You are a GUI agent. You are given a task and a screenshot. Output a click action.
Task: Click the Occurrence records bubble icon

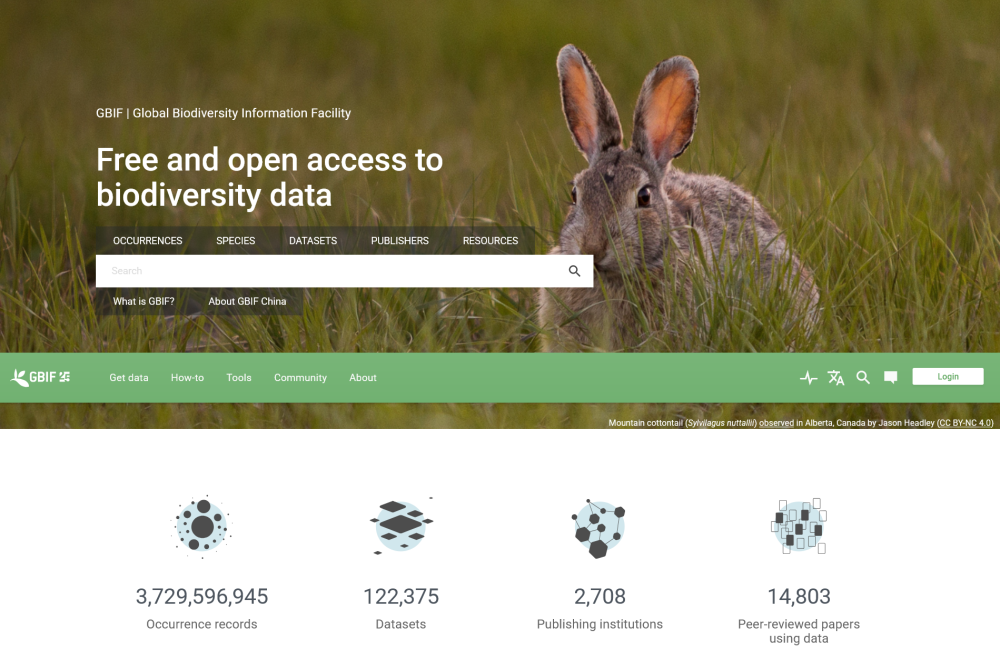pos(202,526)
